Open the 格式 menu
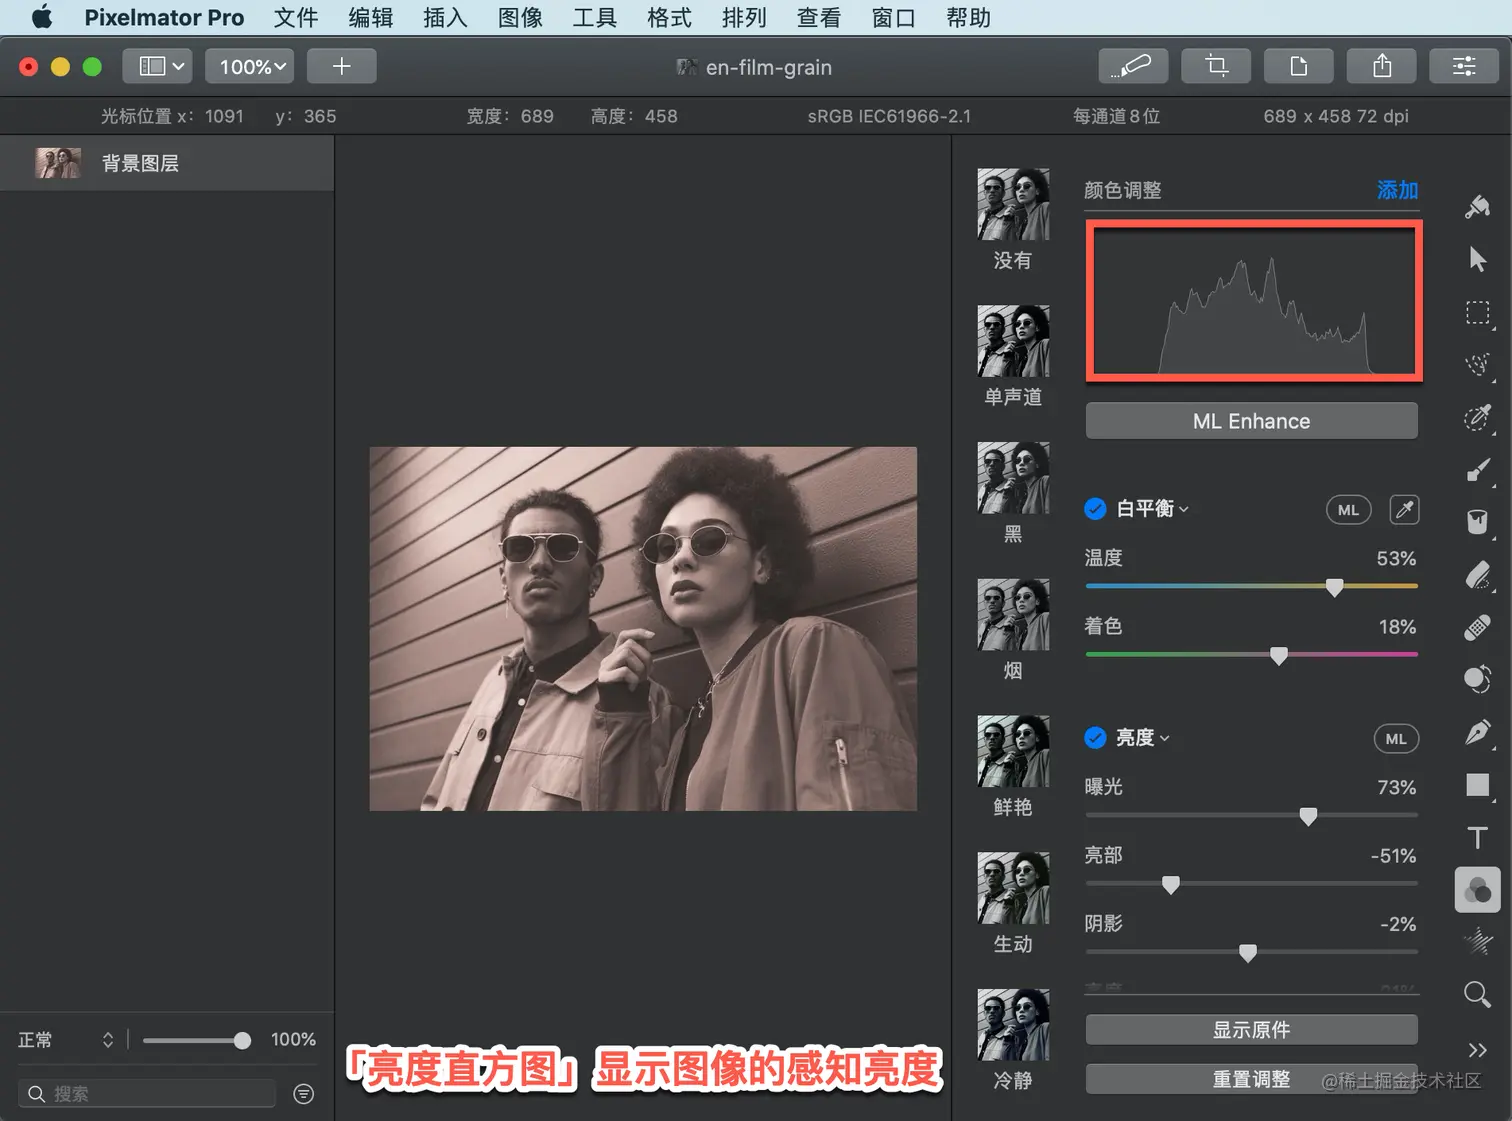 [x=670, y=17]
